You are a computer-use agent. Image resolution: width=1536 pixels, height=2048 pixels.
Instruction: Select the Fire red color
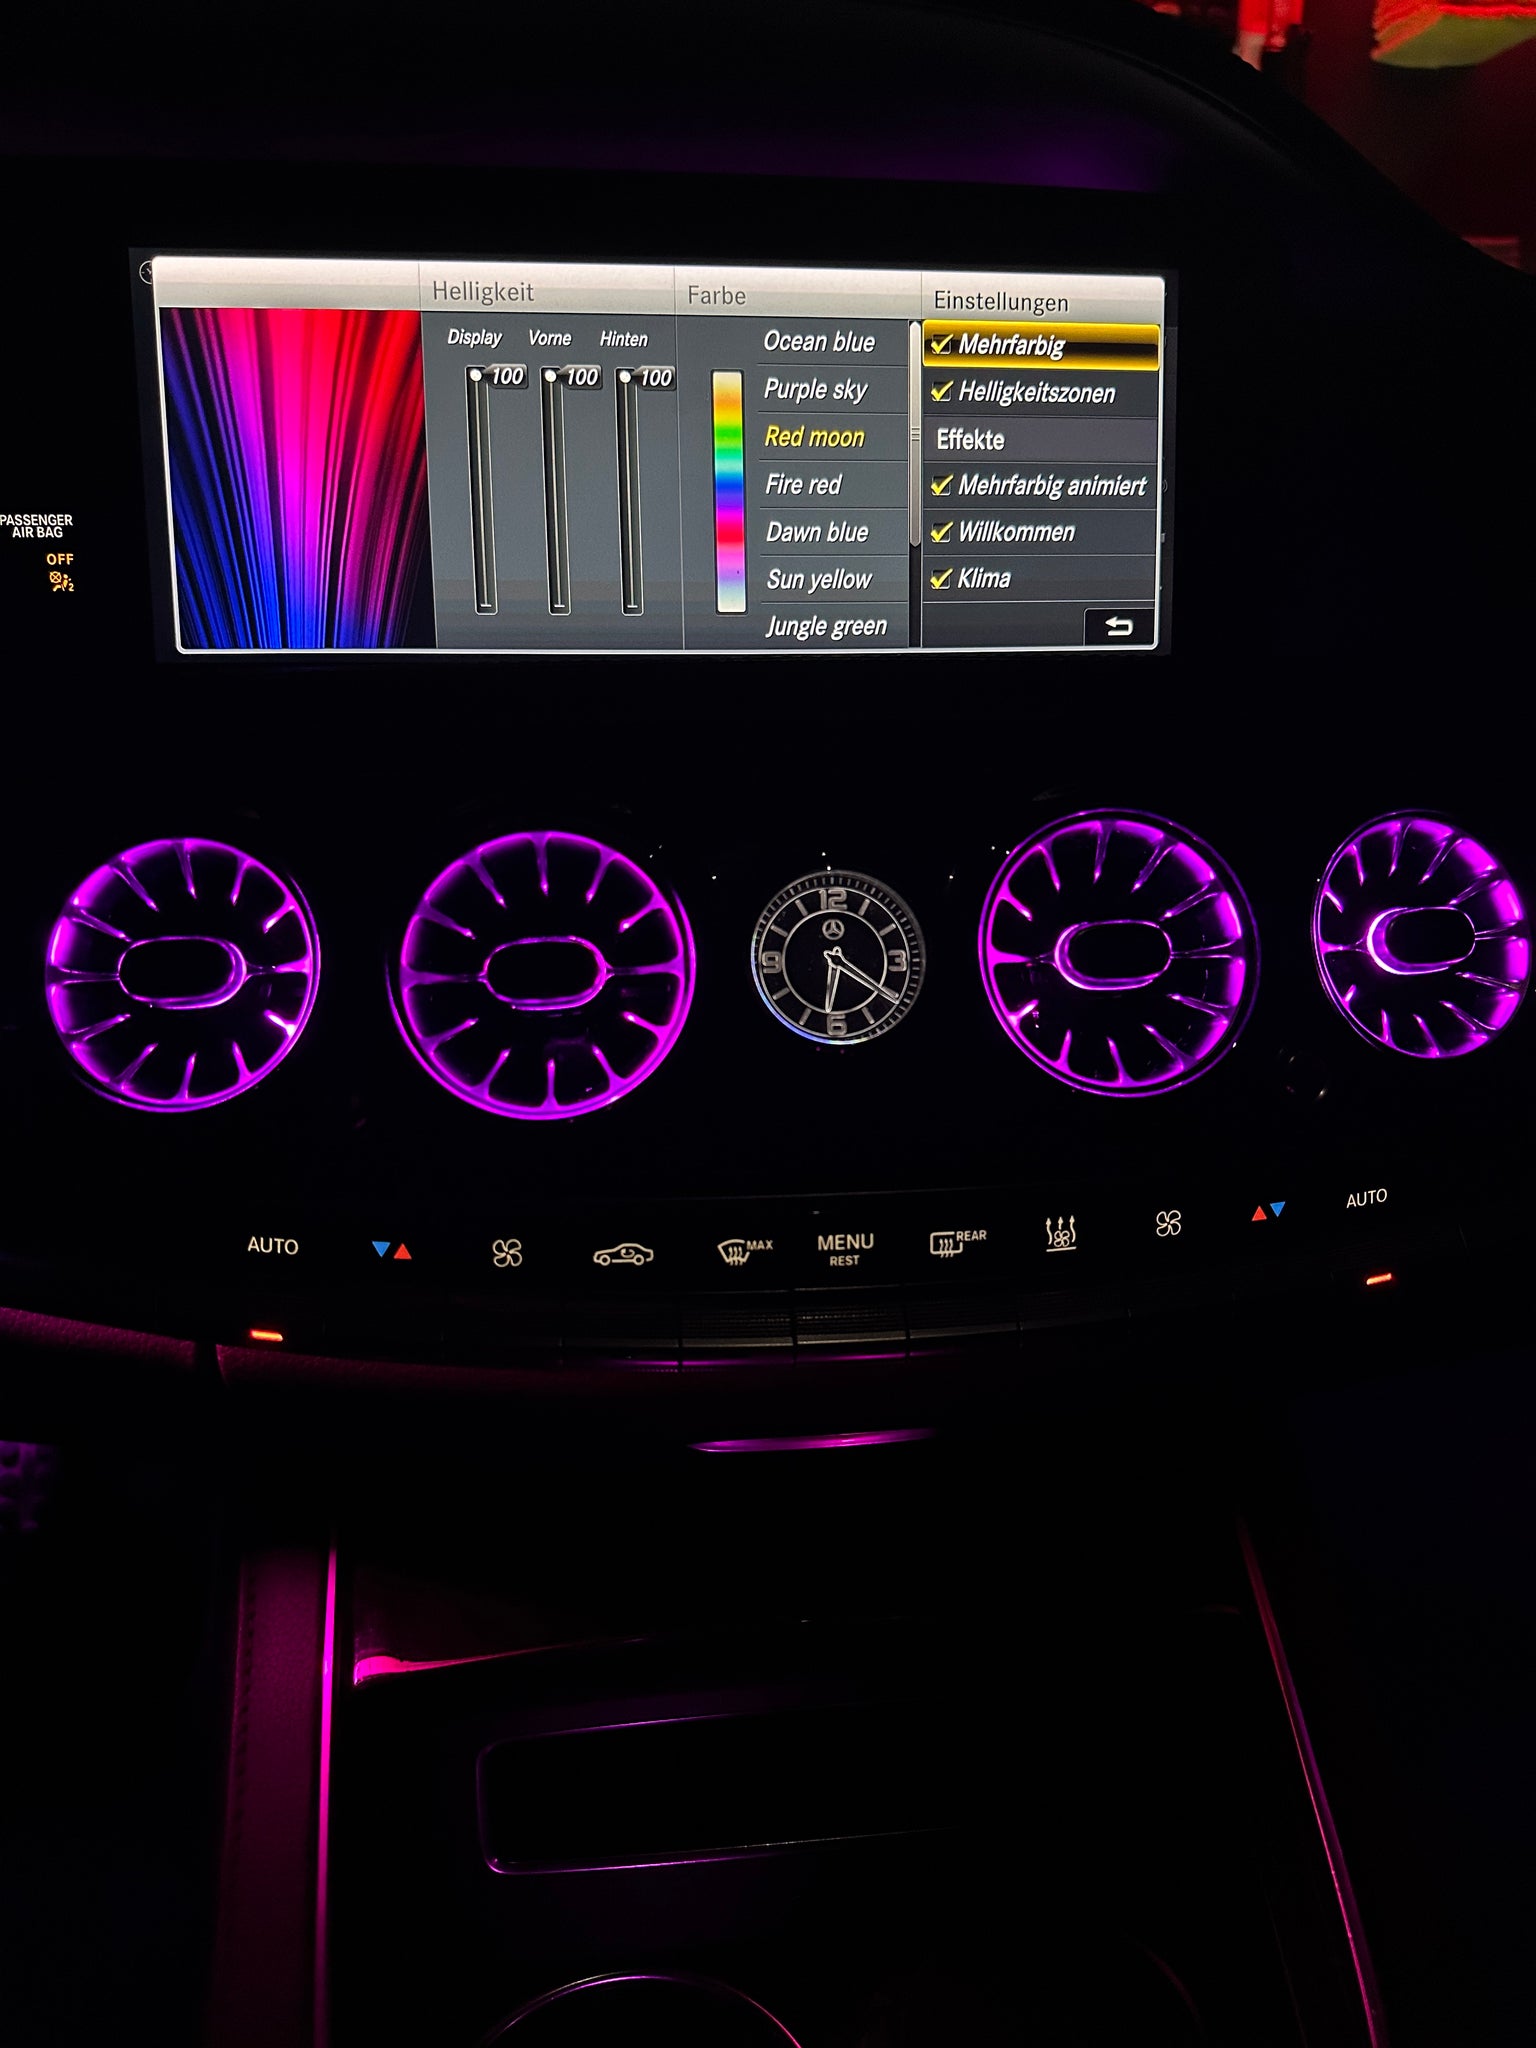pos(804,485)
